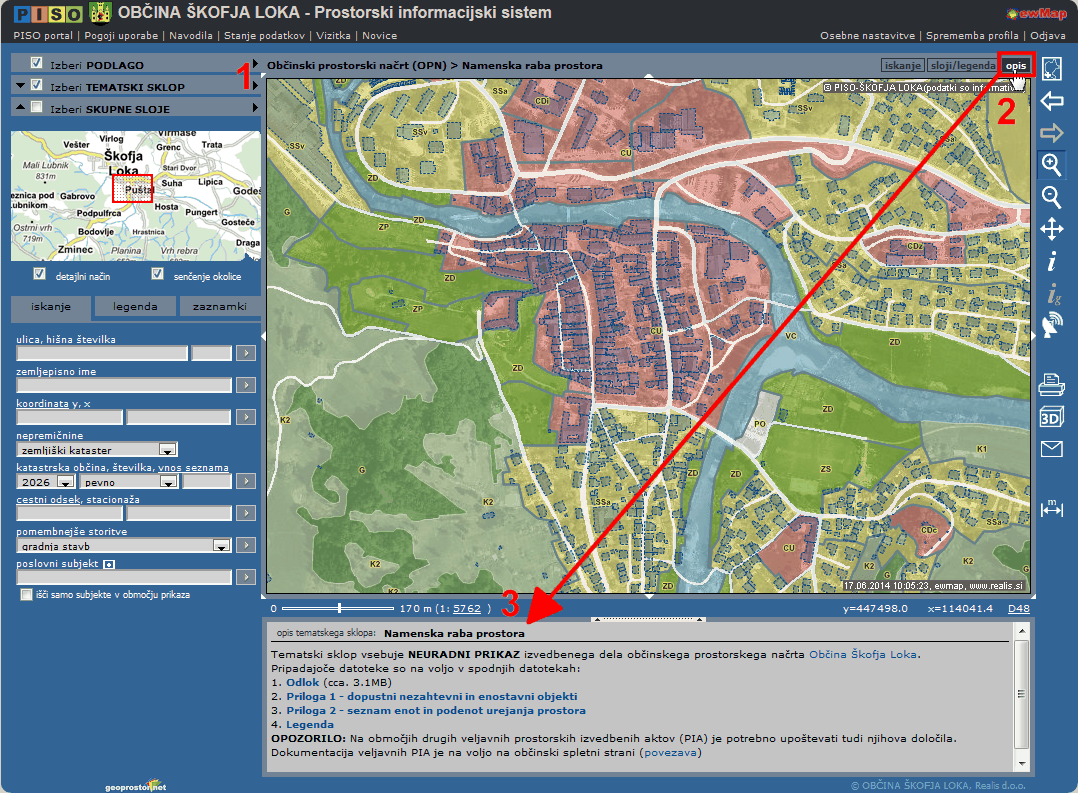
Task: Enable the SKUPNE SLOJE checkbox
Action: click(x=37, y=108)
